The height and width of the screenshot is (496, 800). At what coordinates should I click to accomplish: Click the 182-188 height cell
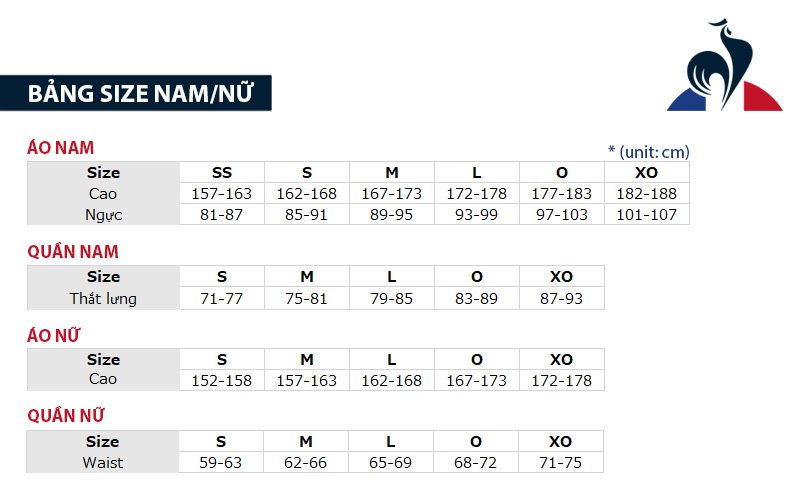click(646, 194)
